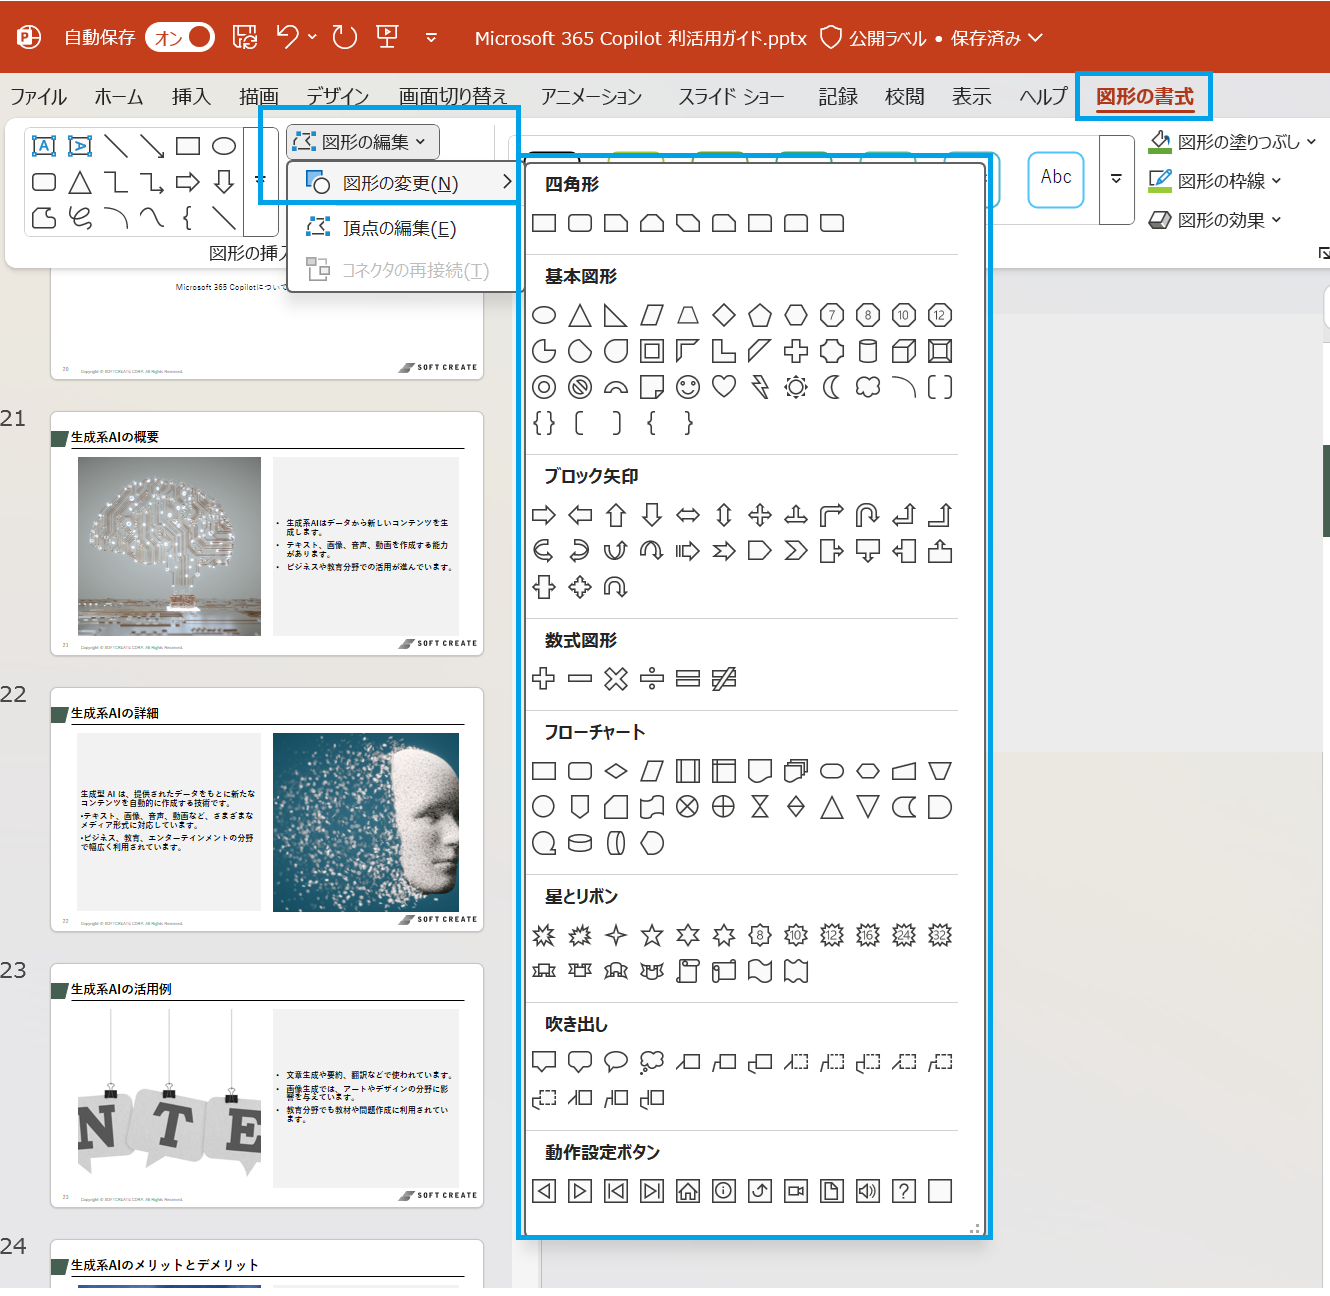Image resolution: width=1330 pixels, height=1296 pixels.
Task: Select the oval speech bubble in 吹き出し
Action: pos(616,1062)
